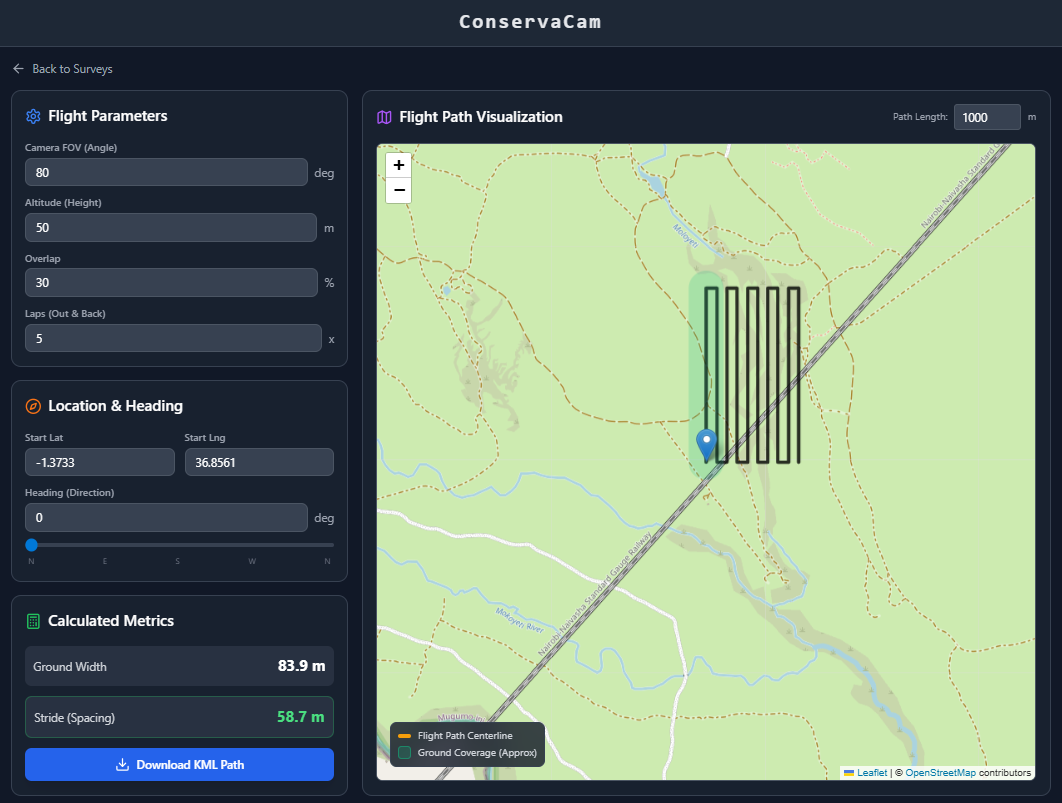The image size is (1062, 803).
Task: Click the download icon on the KML button
Action: [122, 764]
